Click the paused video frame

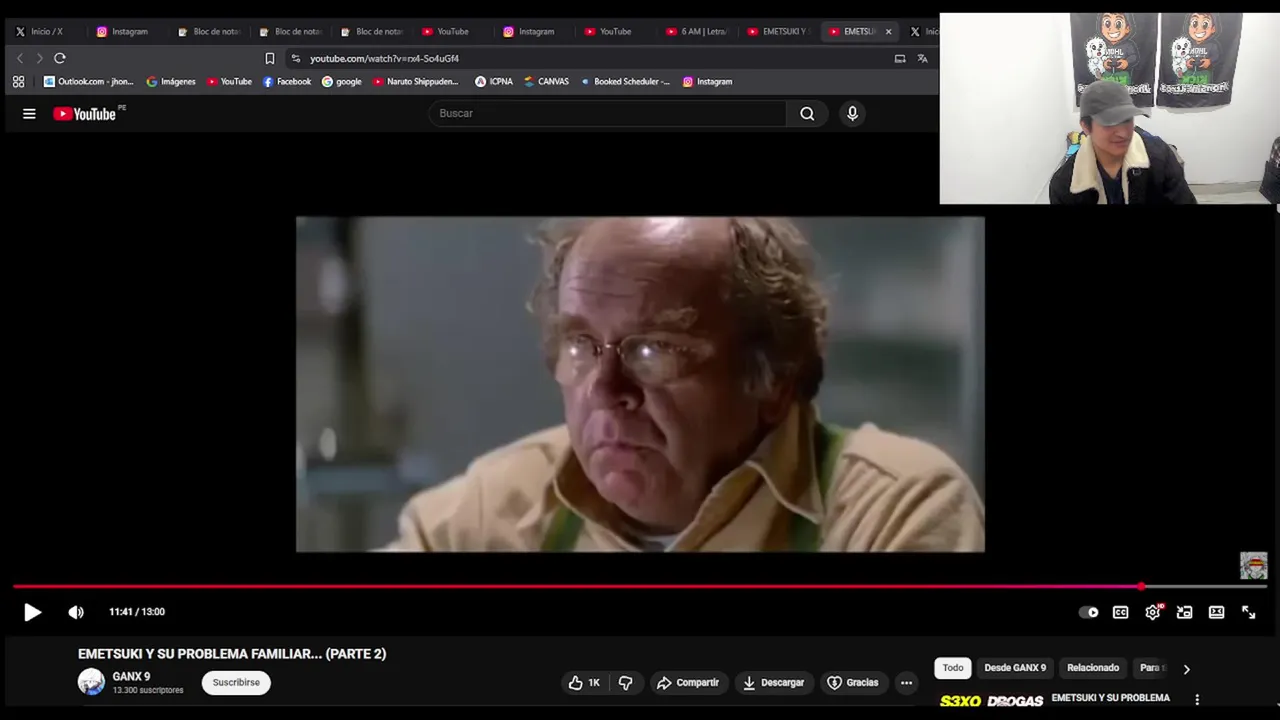point(640,384)
